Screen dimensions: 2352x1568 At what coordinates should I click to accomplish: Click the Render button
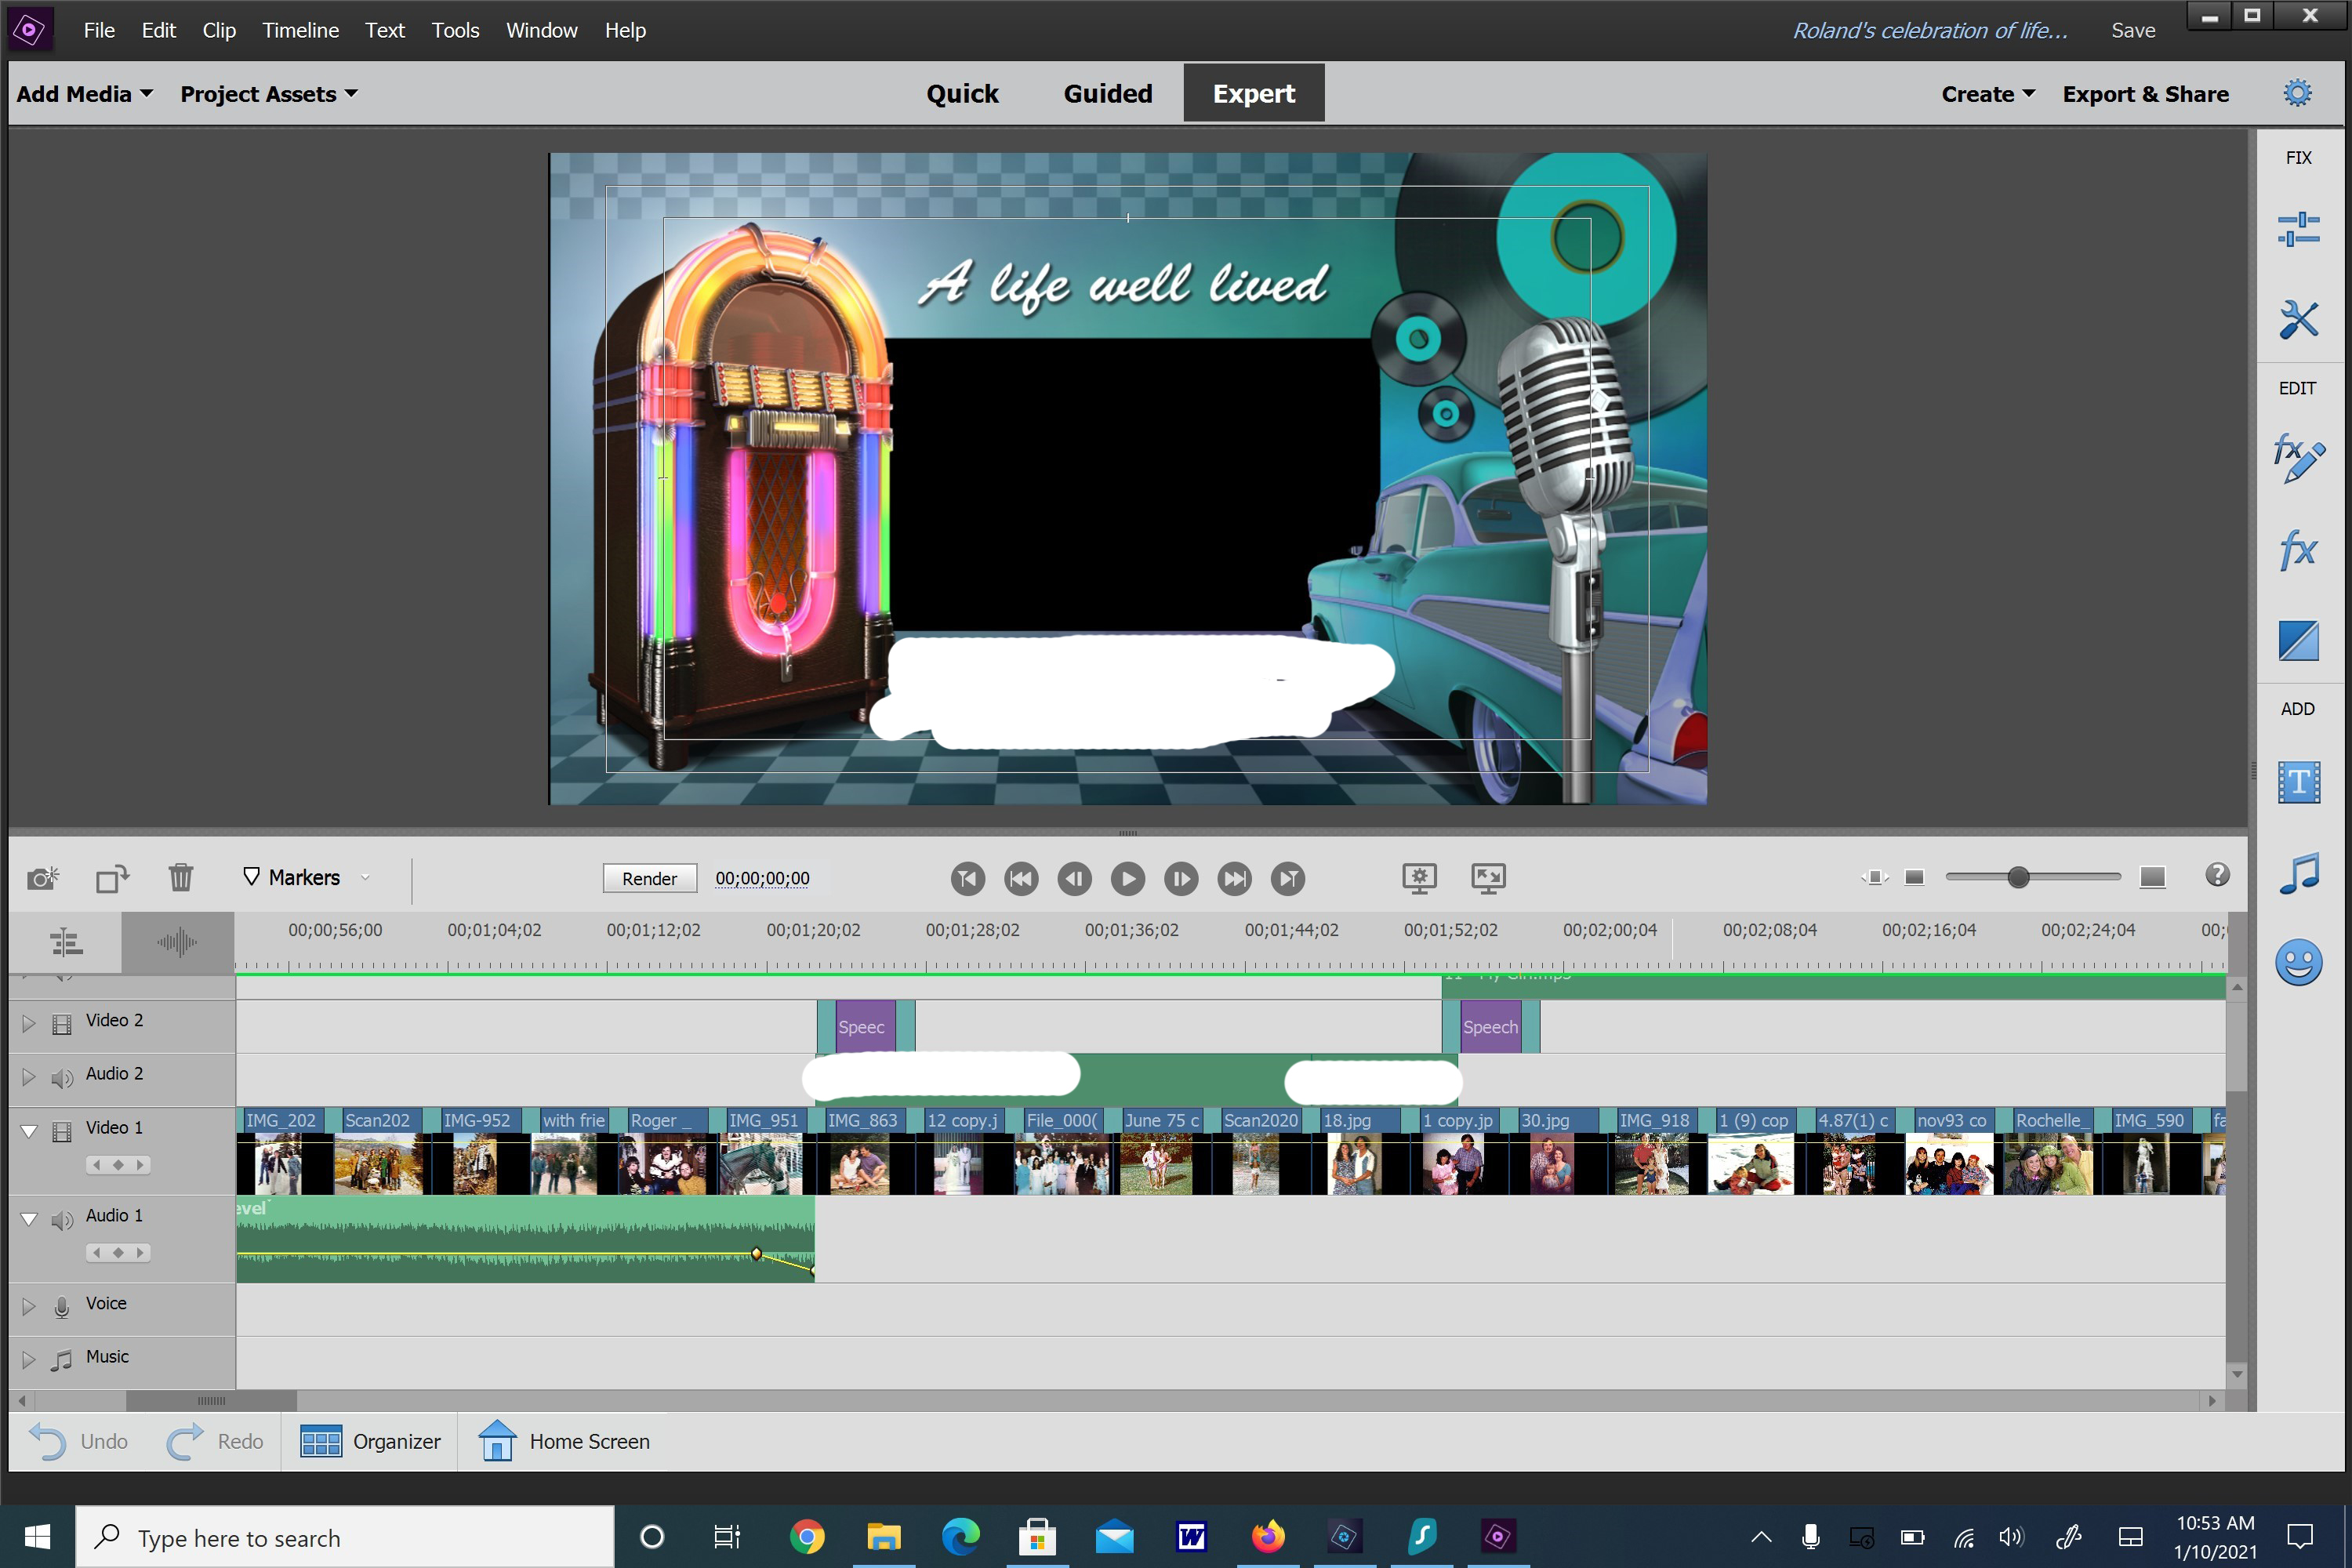coord(649,878)
